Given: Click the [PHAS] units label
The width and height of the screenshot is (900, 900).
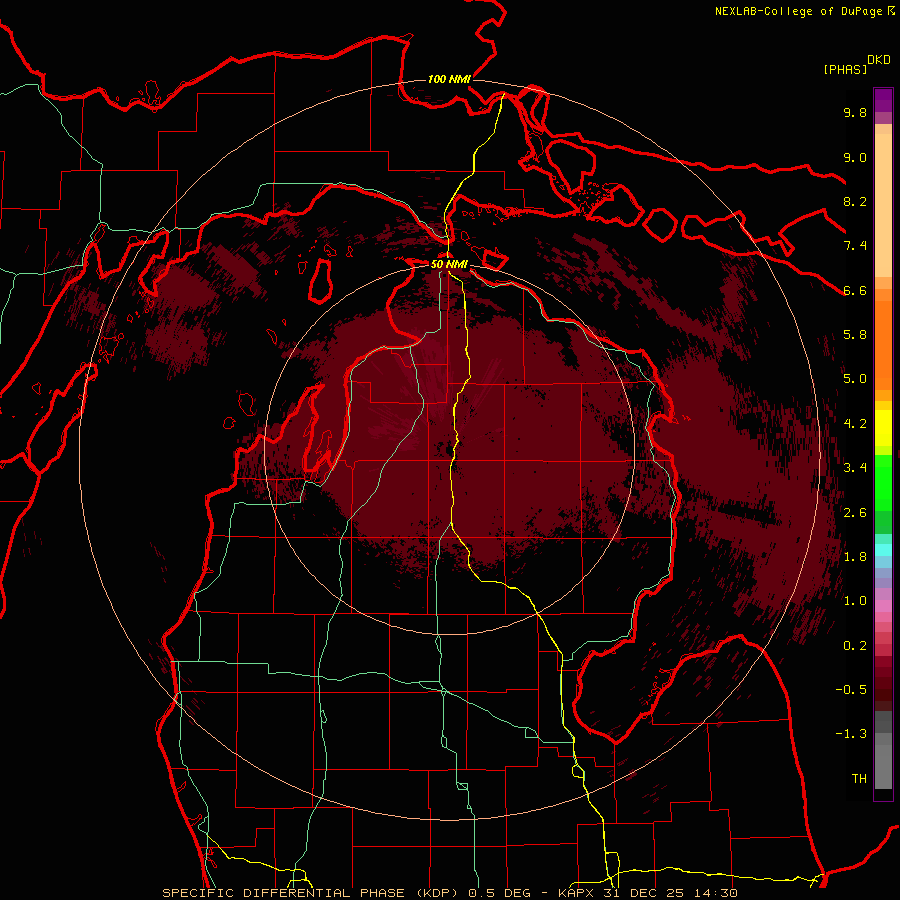Looking at the screenshot, I should (845, 70).
